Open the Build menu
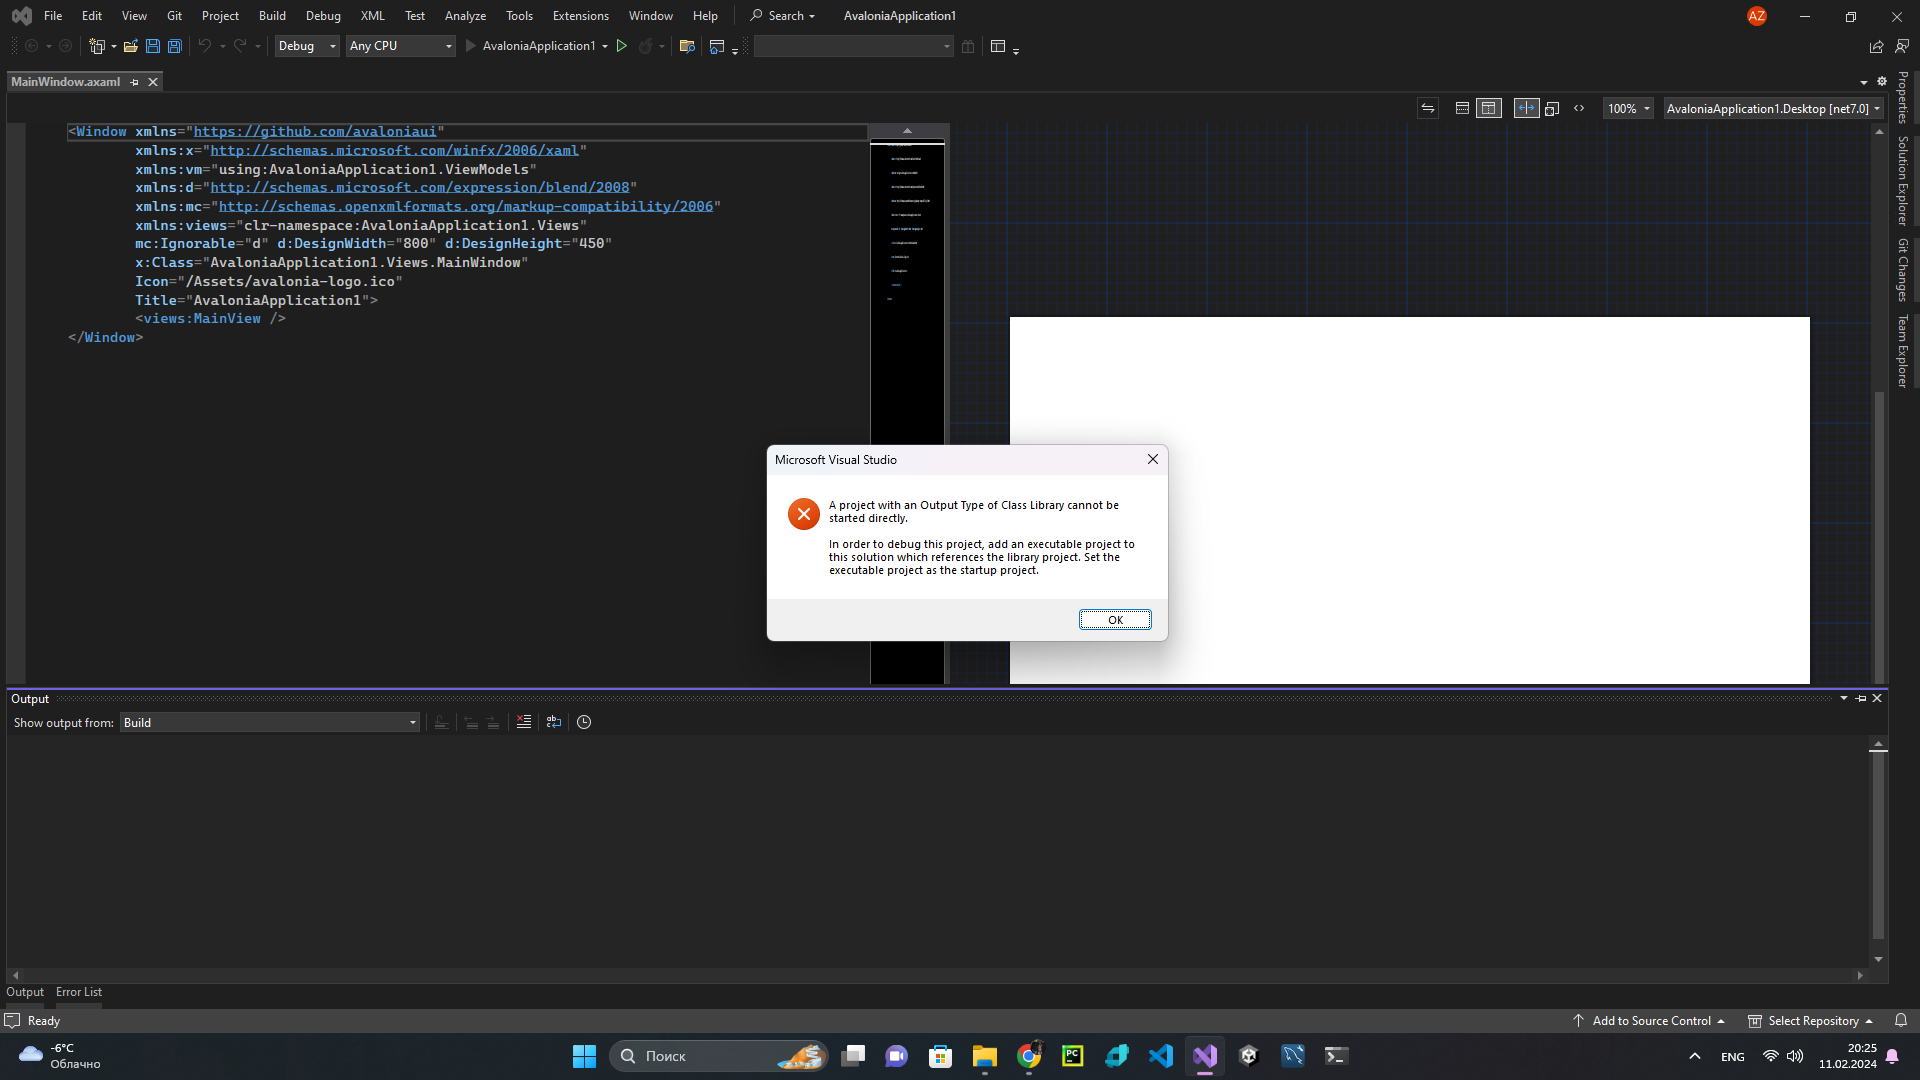This screenshot has height=1080, width=1920. 272,16
